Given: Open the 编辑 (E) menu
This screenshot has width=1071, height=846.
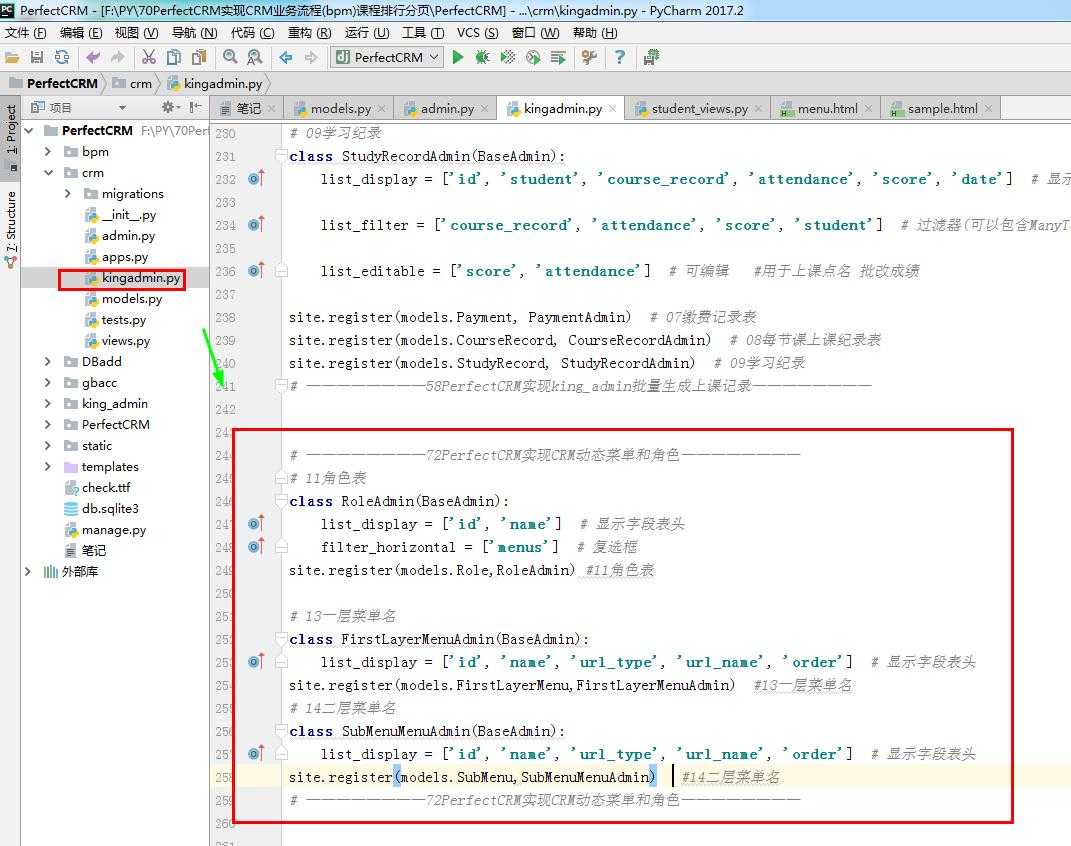Looking at the screenshot, I should (x=81, y=33).
